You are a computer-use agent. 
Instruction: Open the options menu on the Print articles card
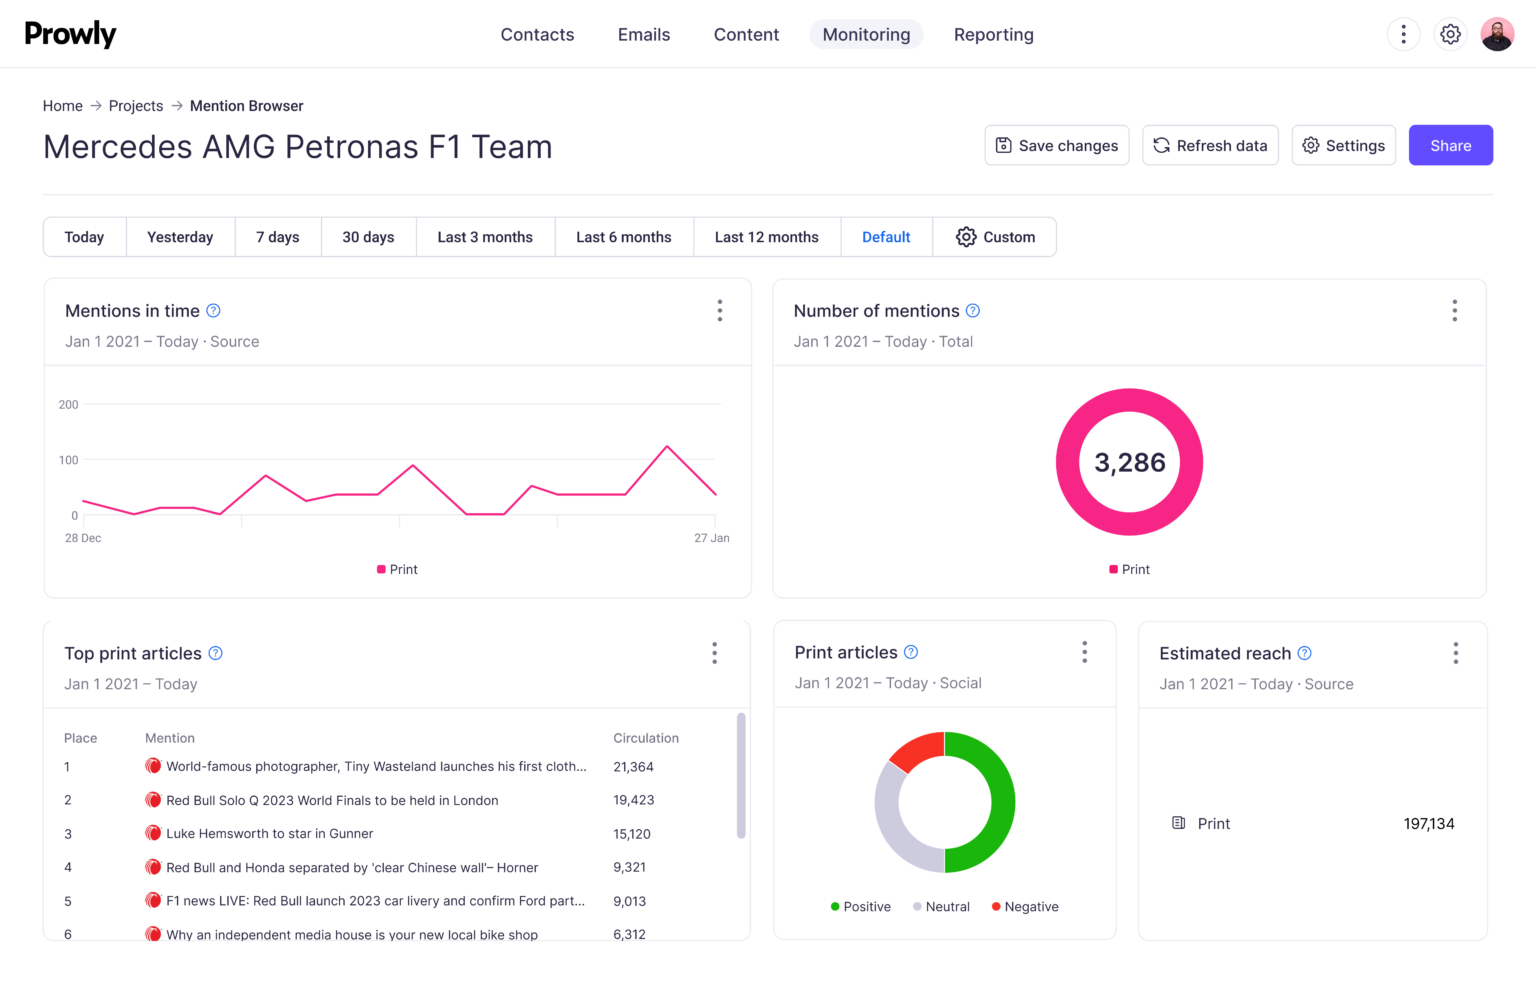point(1084,651)
